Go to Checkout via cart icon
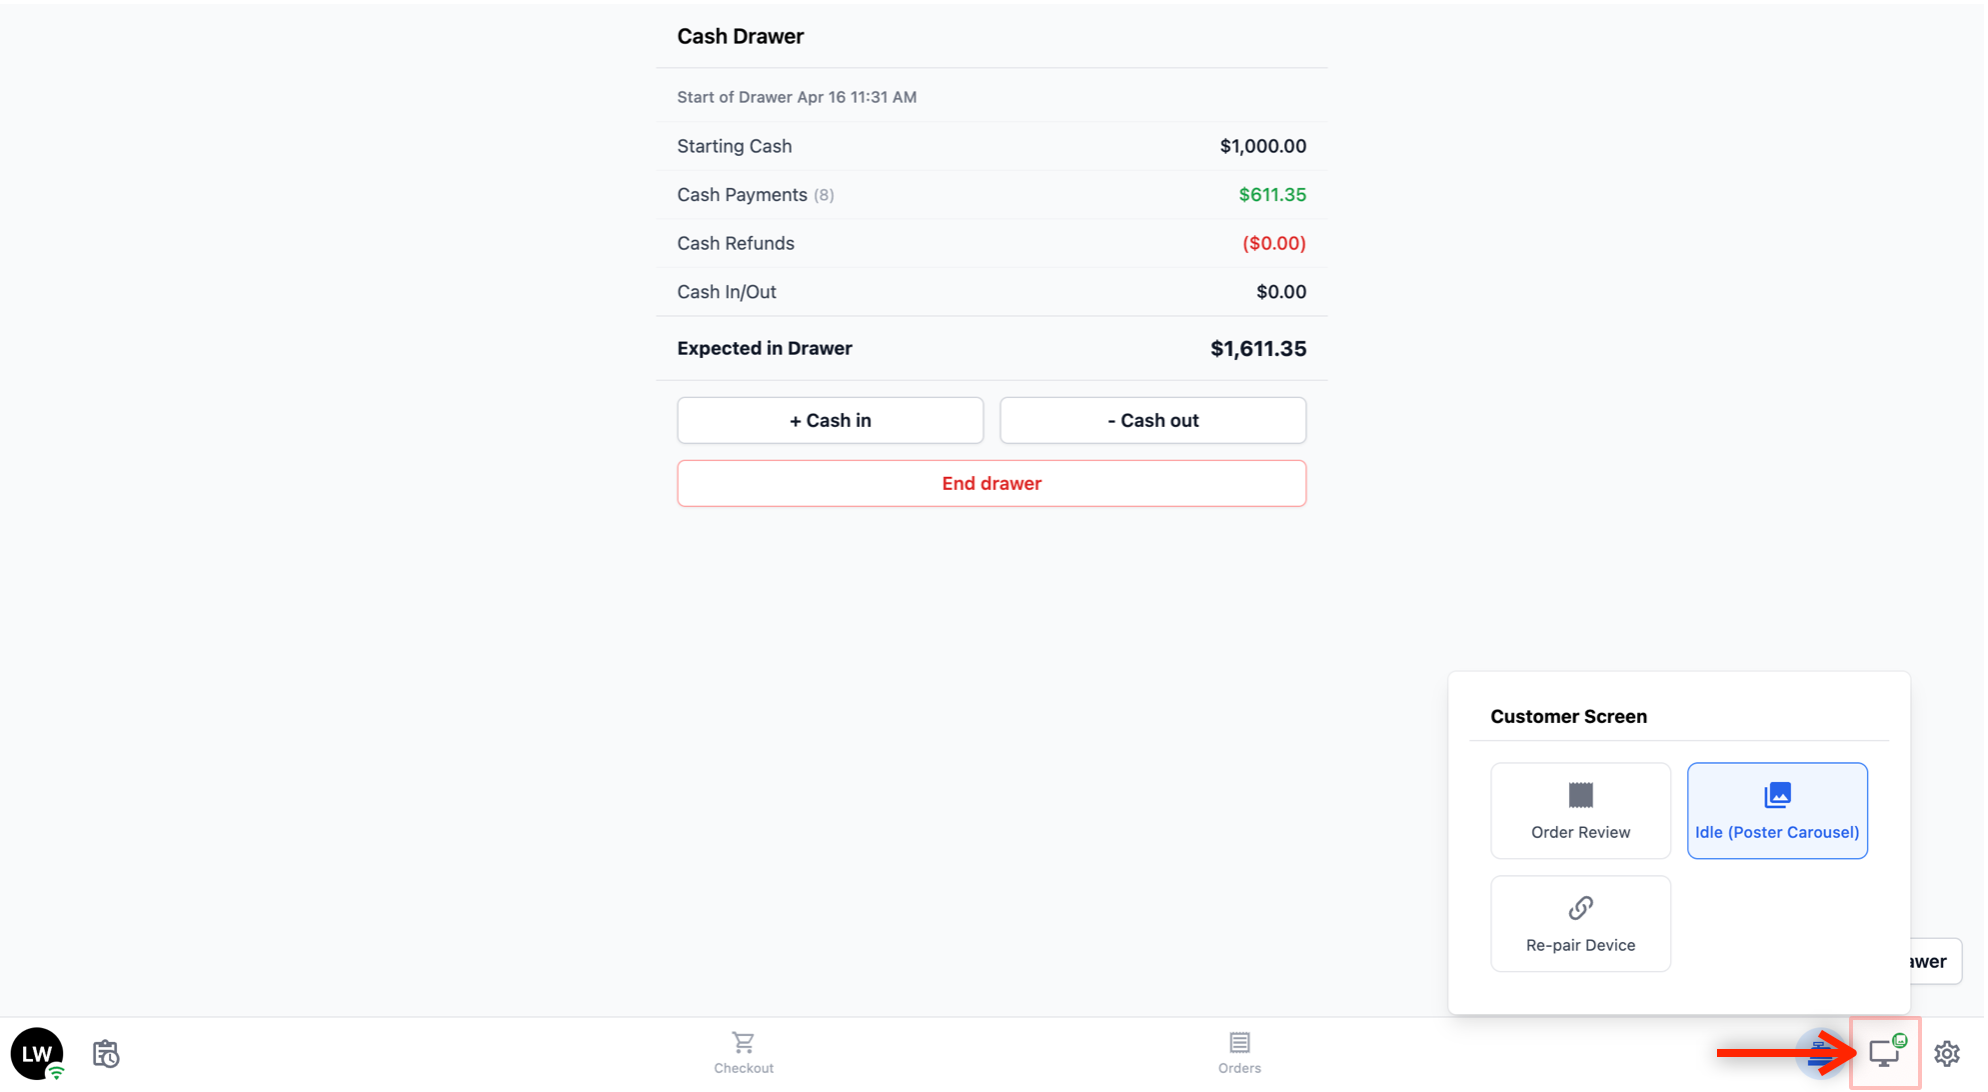Screen dimensions: 1988x1092 pyautogui.click(x=743, y=1053)
